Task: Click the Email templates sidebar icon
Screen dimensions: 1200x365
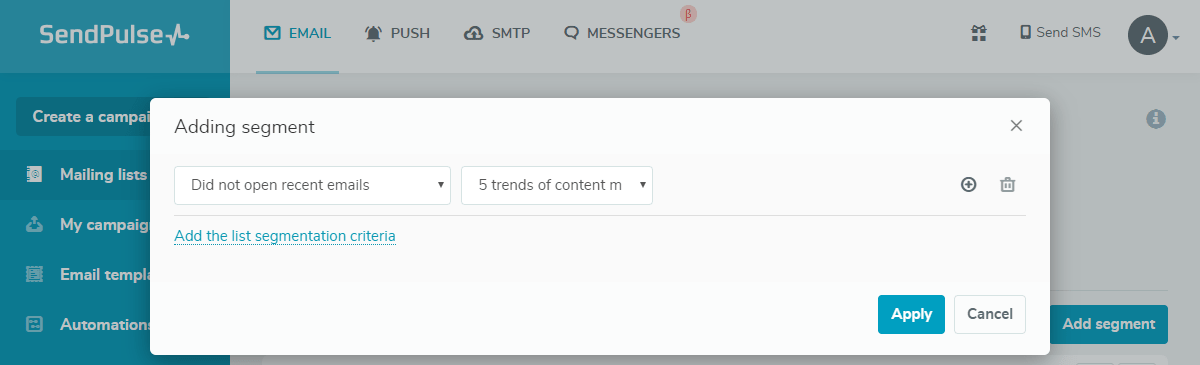Action: point(35,274)
